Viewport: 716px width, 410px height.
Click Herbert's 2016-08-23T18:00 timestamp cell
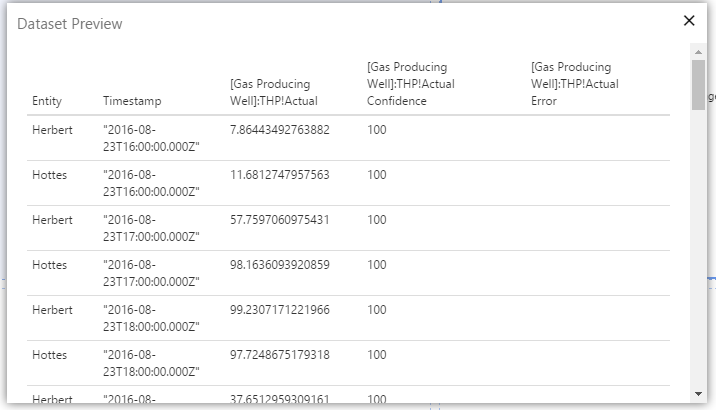(x=151, y=318)
